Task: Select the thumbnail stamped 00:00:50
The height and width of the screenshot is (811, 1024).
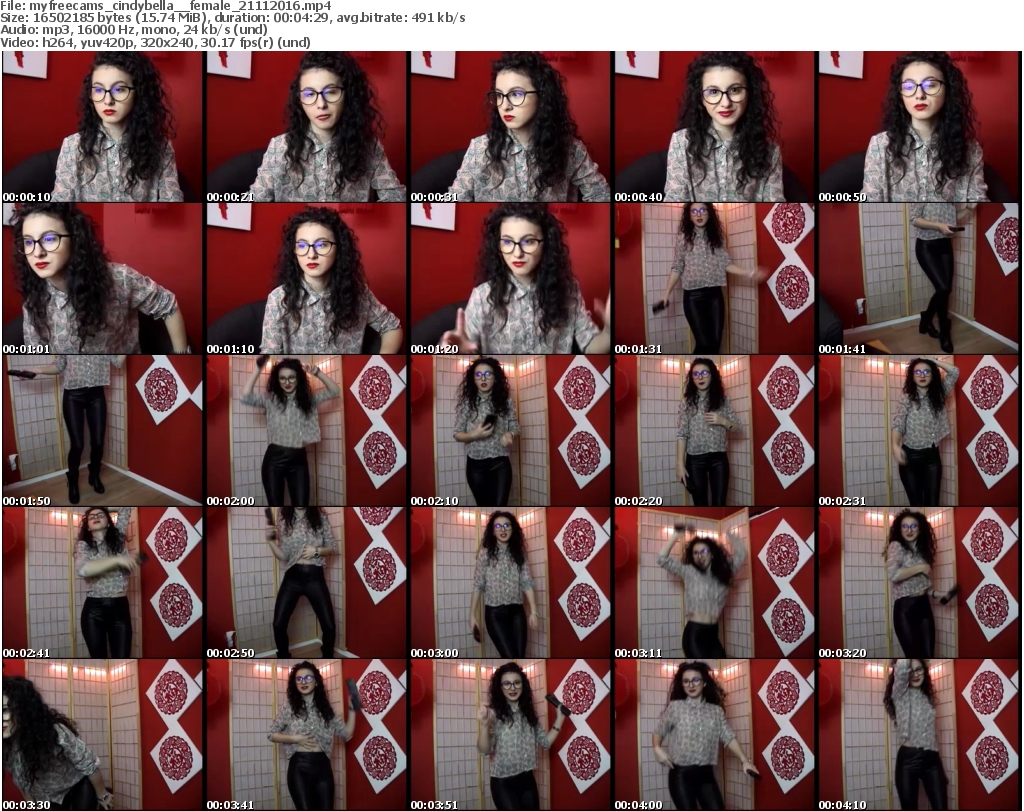Action: coord(919,127)
